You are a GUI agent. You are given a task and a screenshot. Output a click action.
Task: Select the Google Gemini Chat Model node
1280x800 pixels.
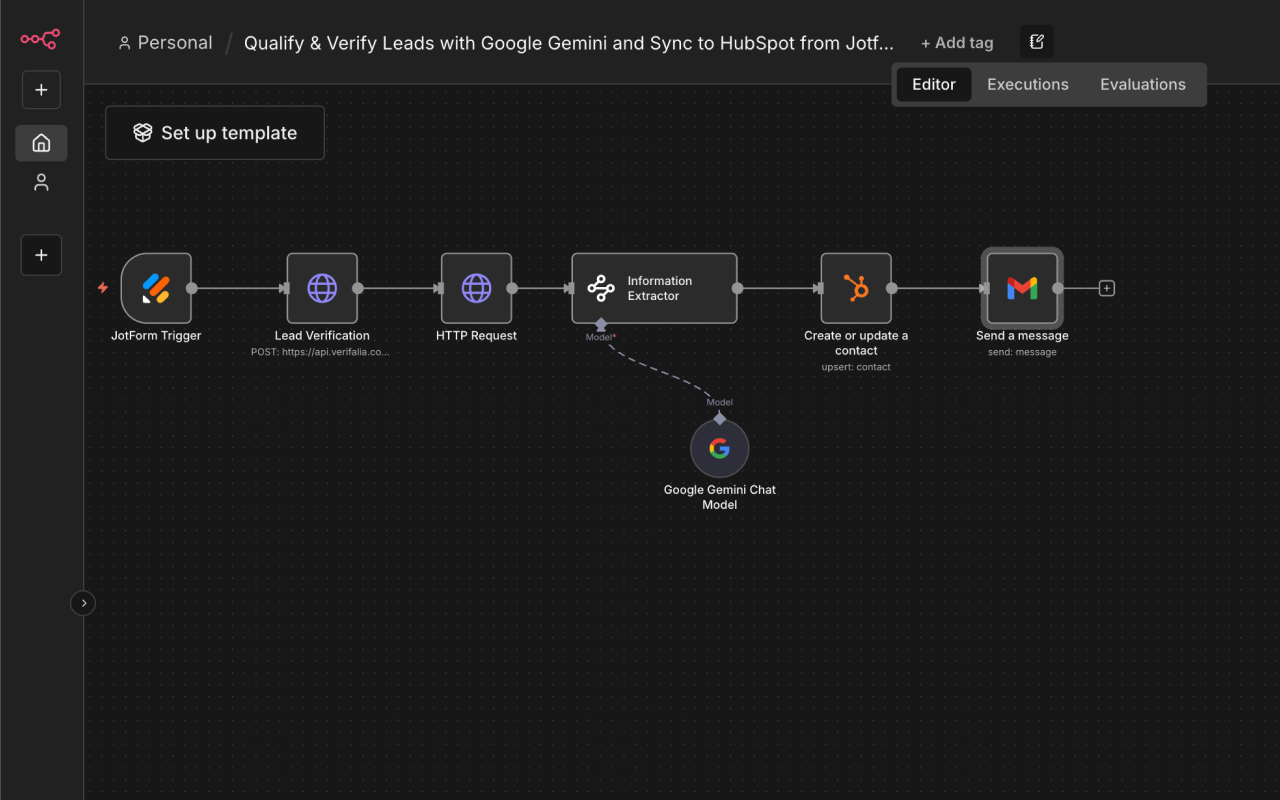click(720, 448)
